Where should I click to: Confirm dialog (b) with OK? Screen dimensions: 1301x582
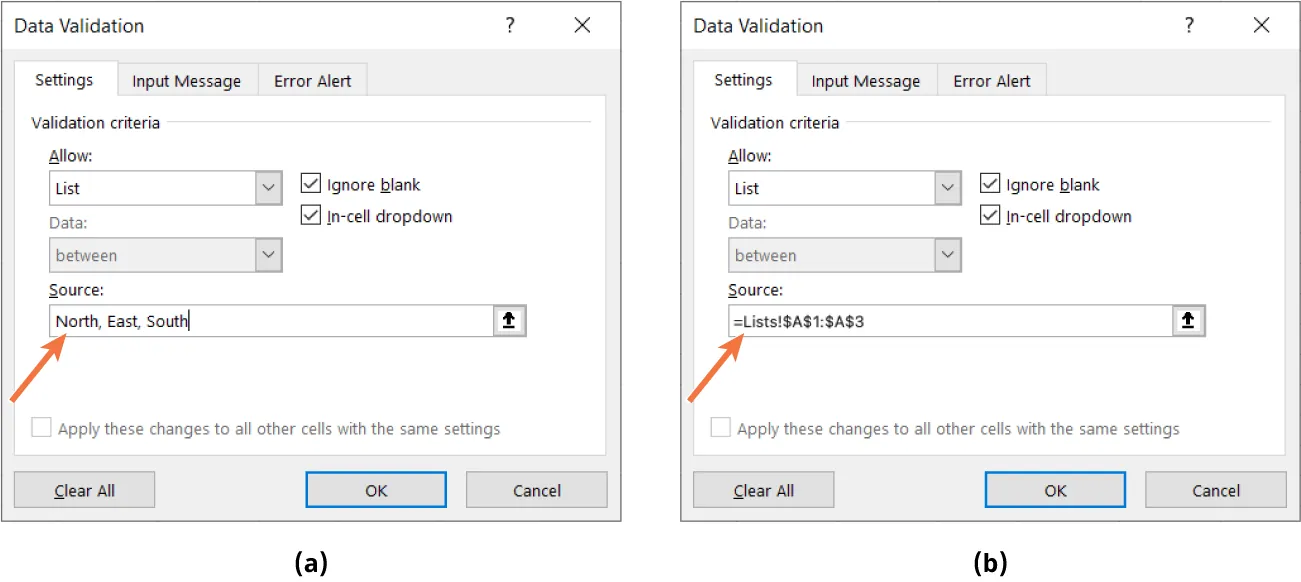pyautogui.click(x=1054, y=490)
